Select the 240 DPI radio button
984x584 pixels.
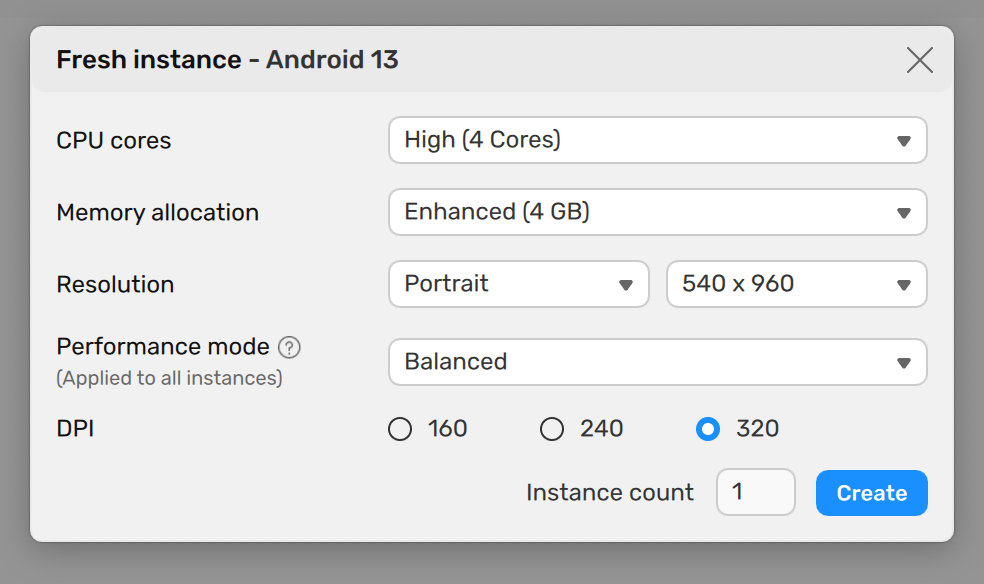[x=552, y=430]
